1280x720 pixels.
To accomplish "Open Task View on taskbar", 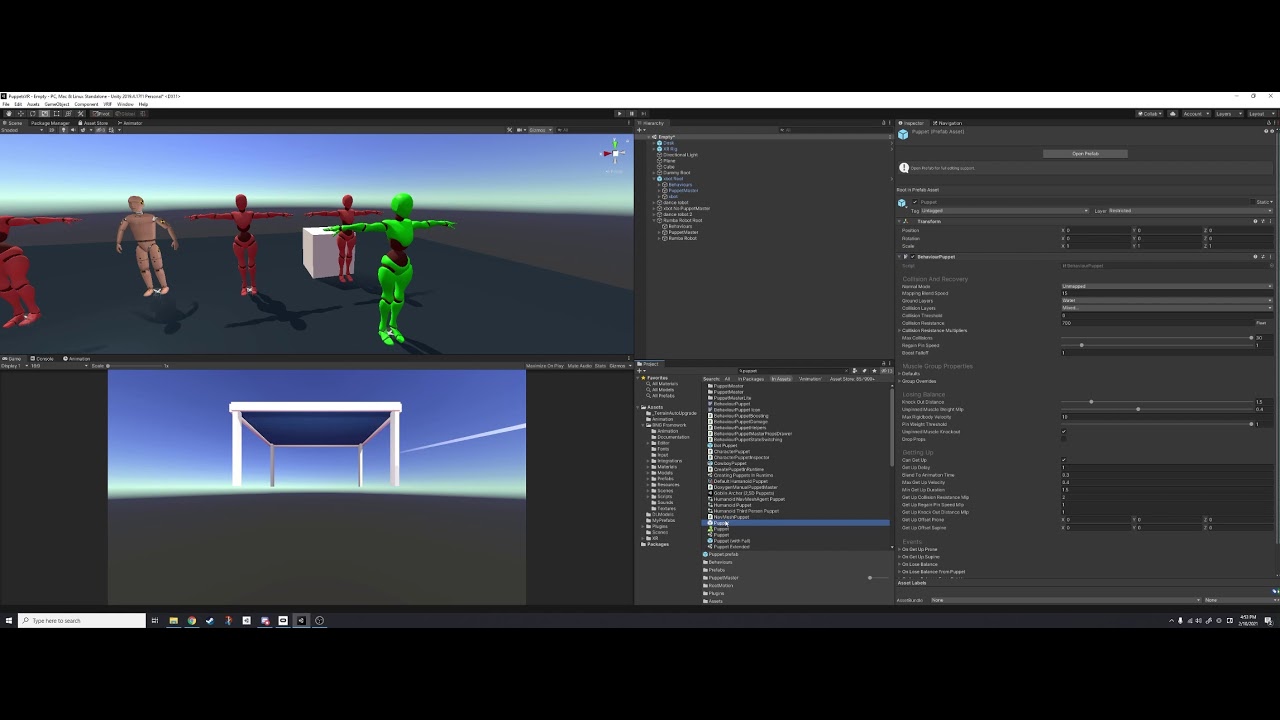I will tap(155, 621).
